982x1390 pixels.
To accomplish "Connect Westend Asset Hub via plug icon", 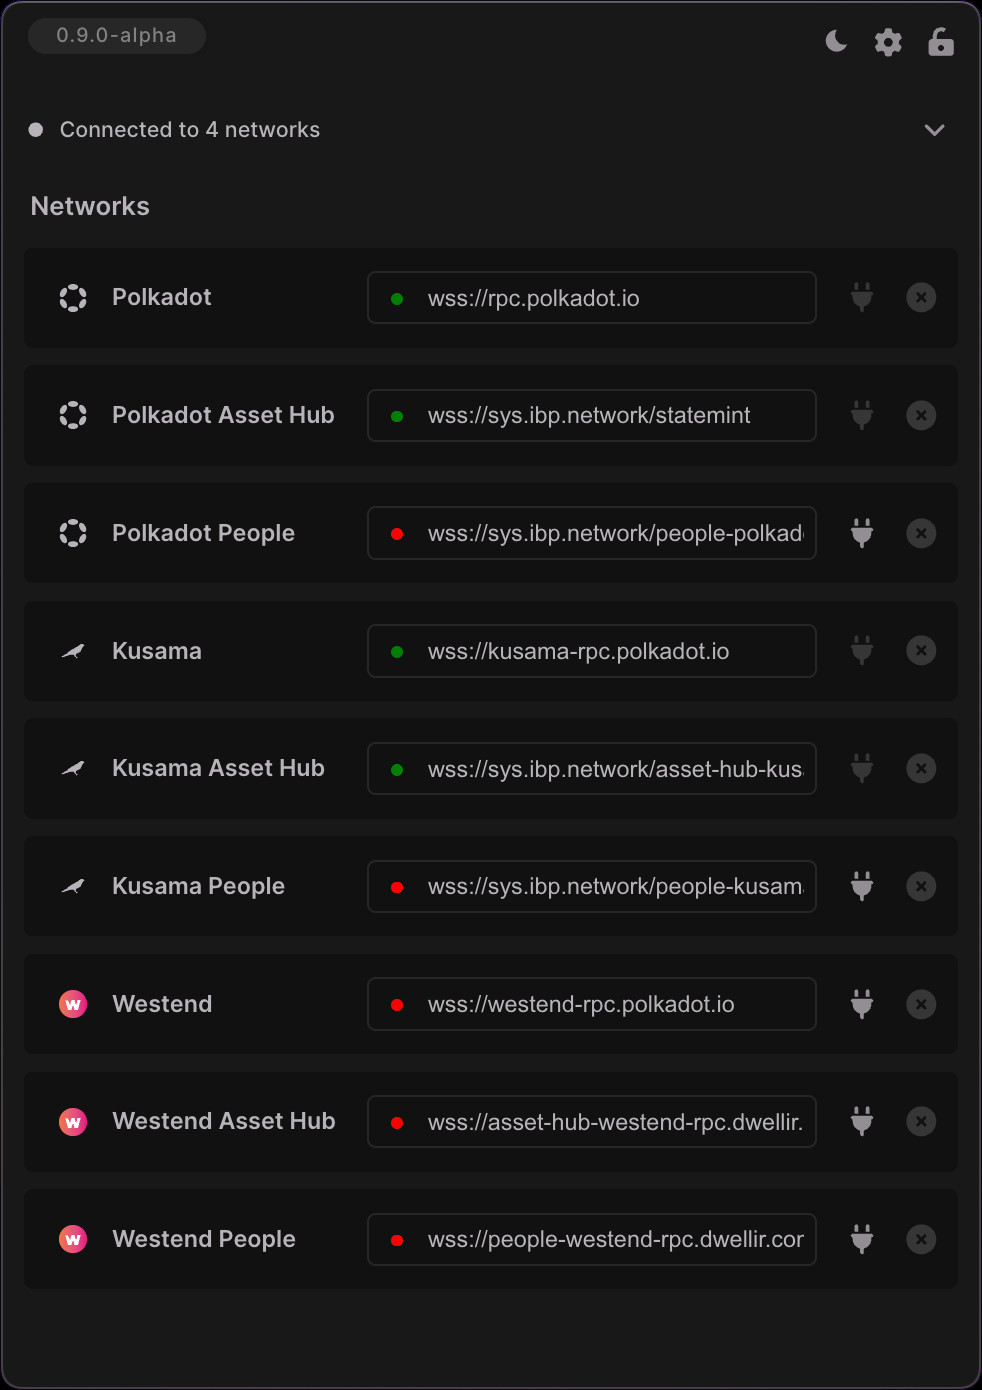I will click(x=862, y=1121).
